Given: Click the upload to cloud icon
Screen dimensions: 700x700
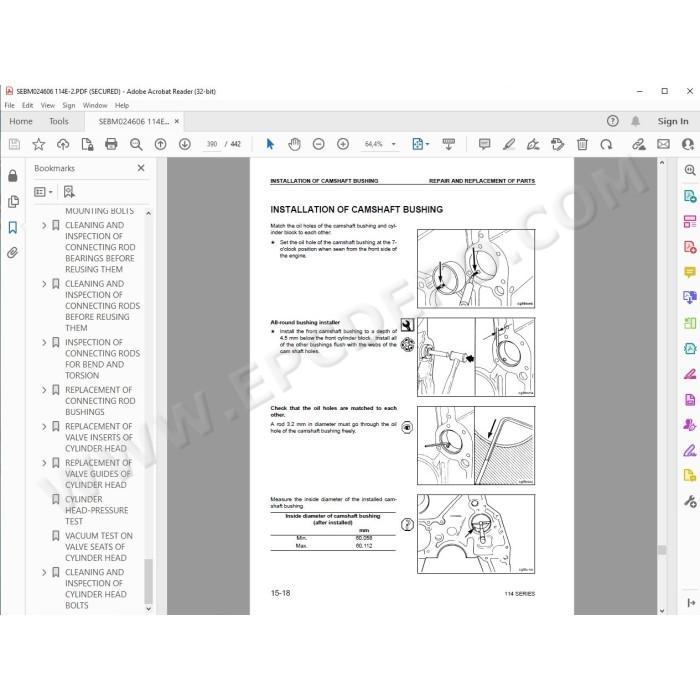Looking at the screenshot, I should coord(63,144).
